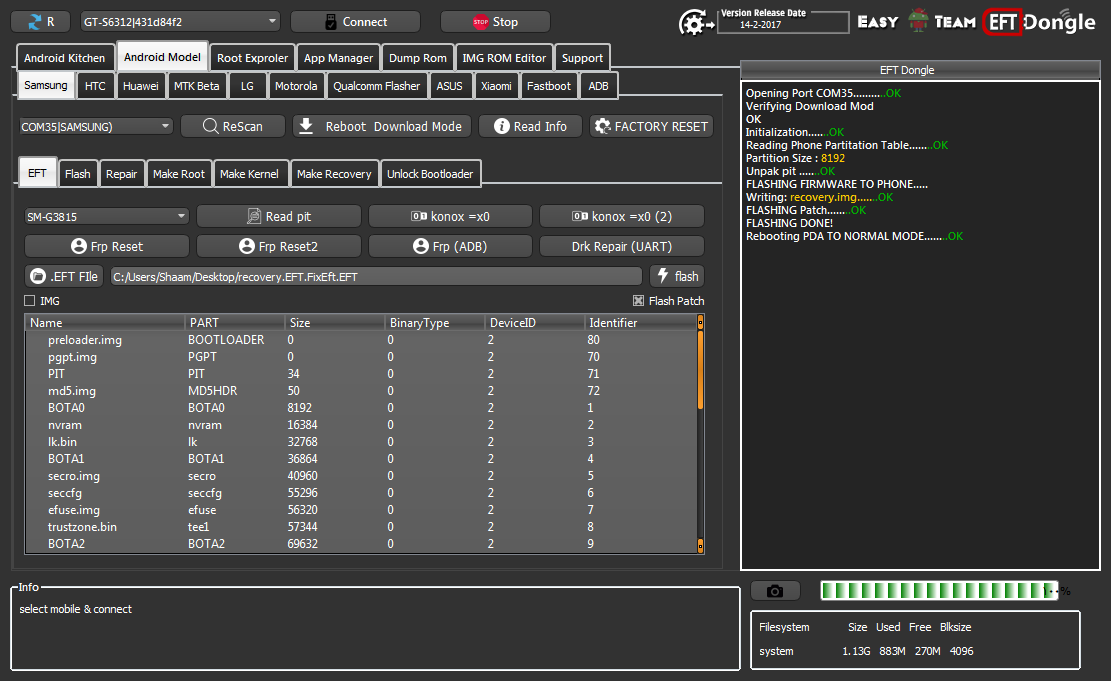
Task: Click the refresh R button icon
Action: click(40, 22)
